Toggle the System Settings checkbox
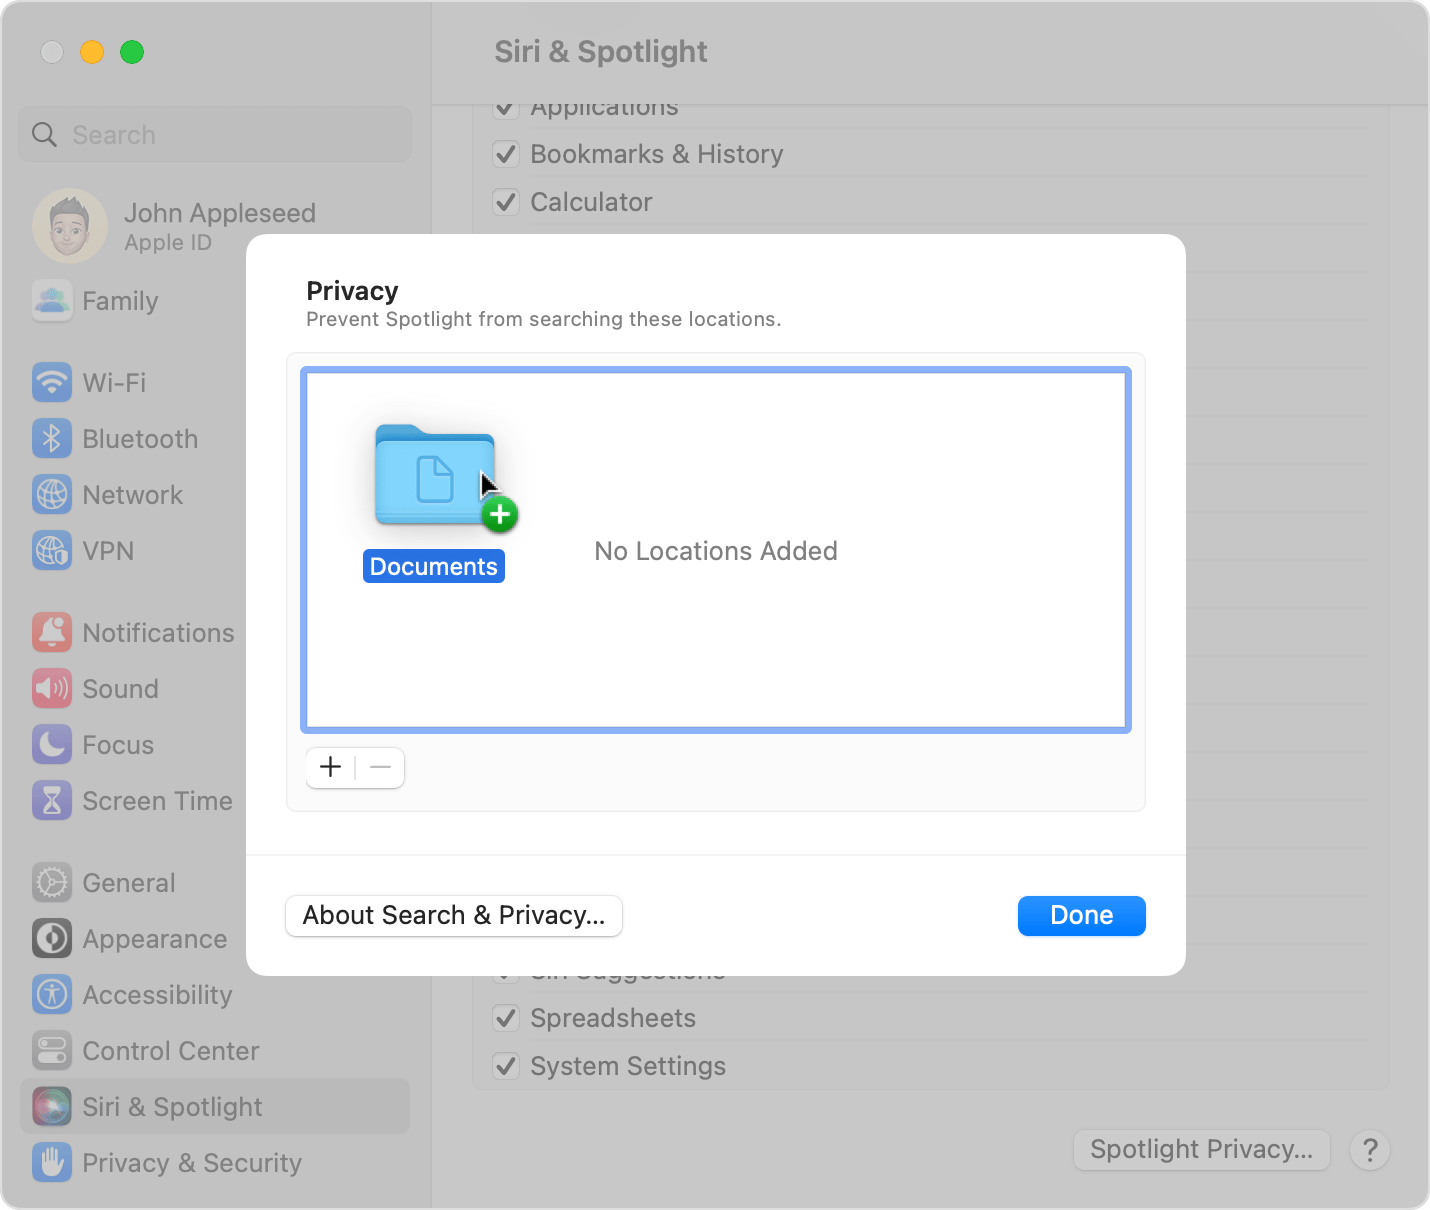The height and width of the screenshot is (1210, 1430). coord(506,1066)
